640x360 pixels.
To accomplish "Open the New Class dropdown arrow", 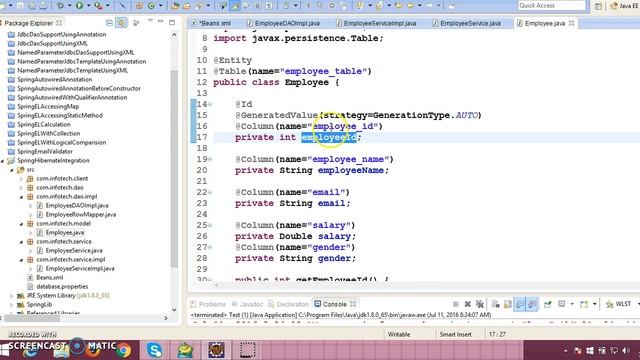I will click(x=160, y=6).
